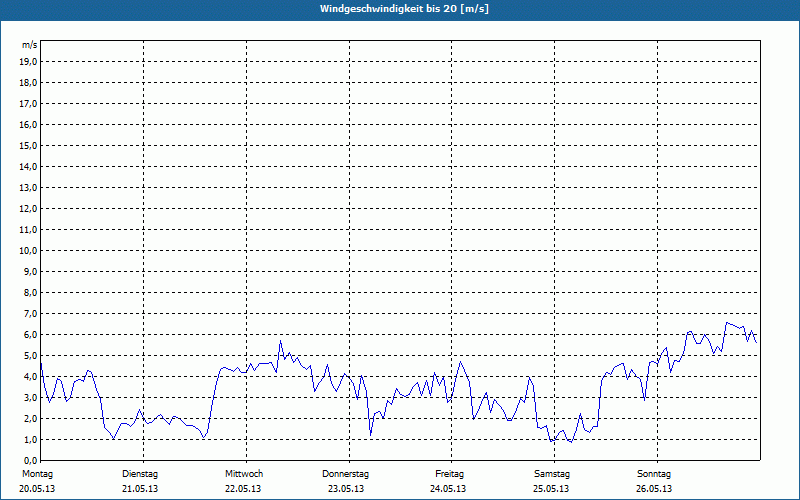
Task: Select the 'Mittwoch' day label
Action: click(244, 474)
